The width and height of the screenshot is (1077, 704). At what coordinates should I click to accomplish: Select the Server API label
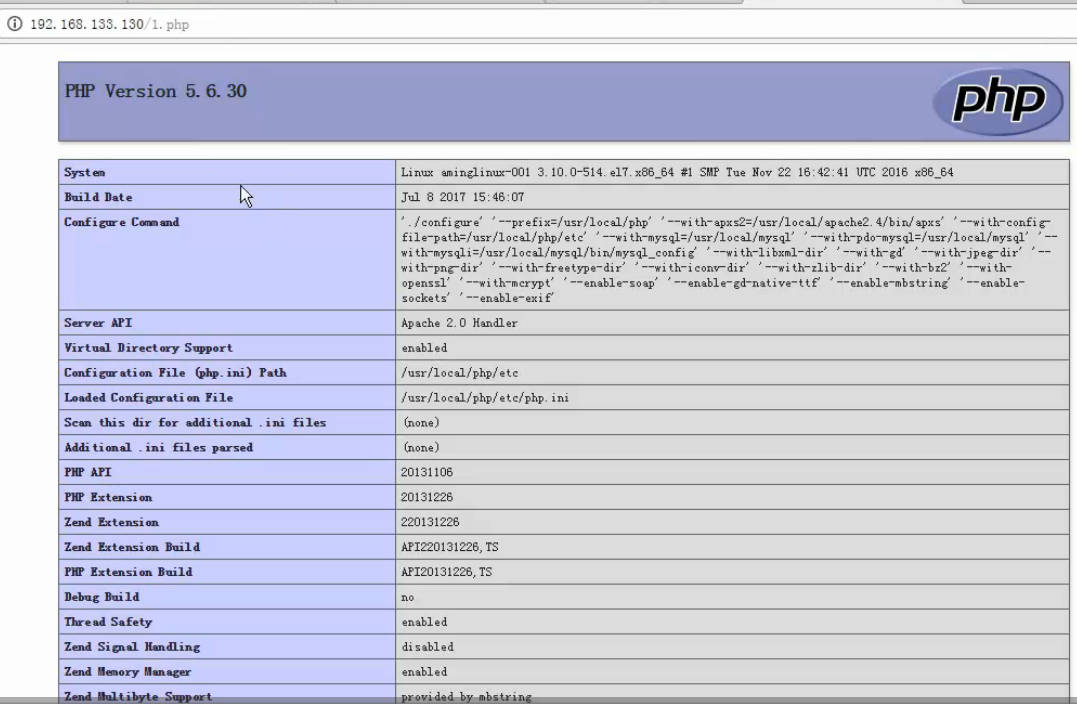coord(98,323)
